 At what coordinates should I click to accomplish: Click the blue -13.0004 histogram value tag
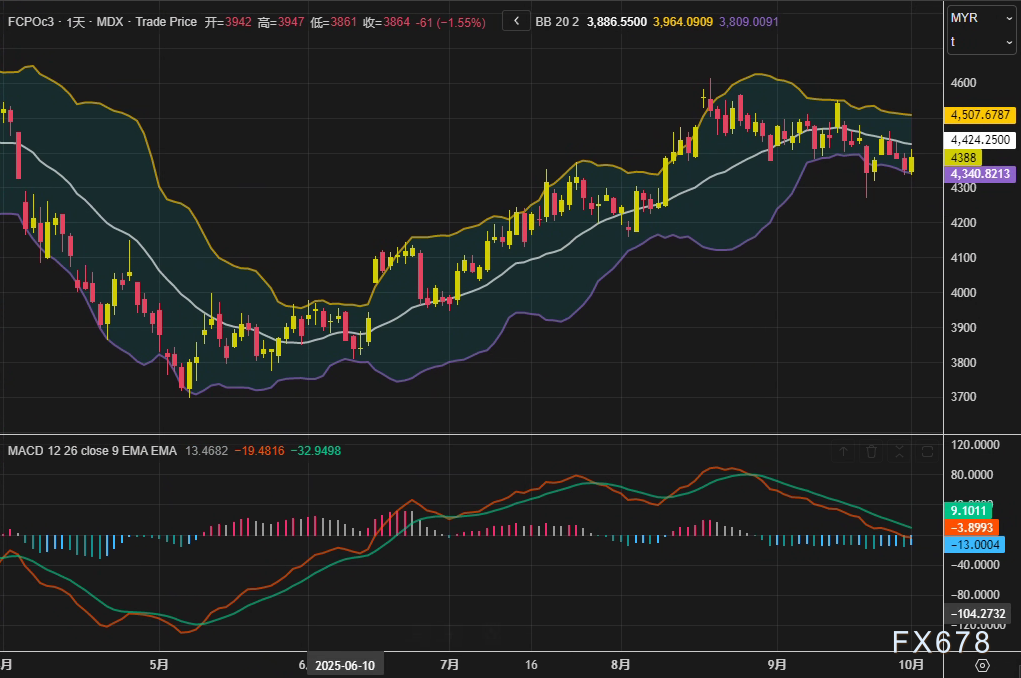pos(975,544)
